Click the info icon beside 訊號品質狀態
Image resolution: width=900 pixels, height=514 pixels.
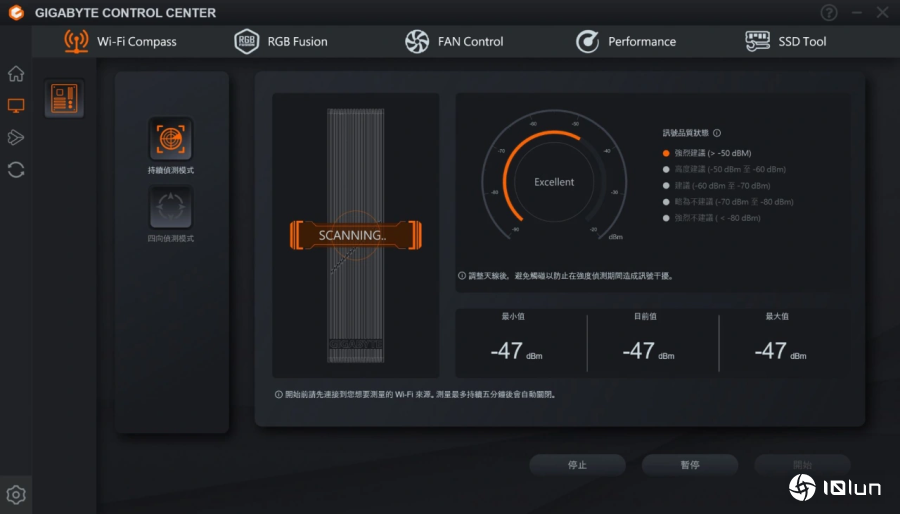717,133
